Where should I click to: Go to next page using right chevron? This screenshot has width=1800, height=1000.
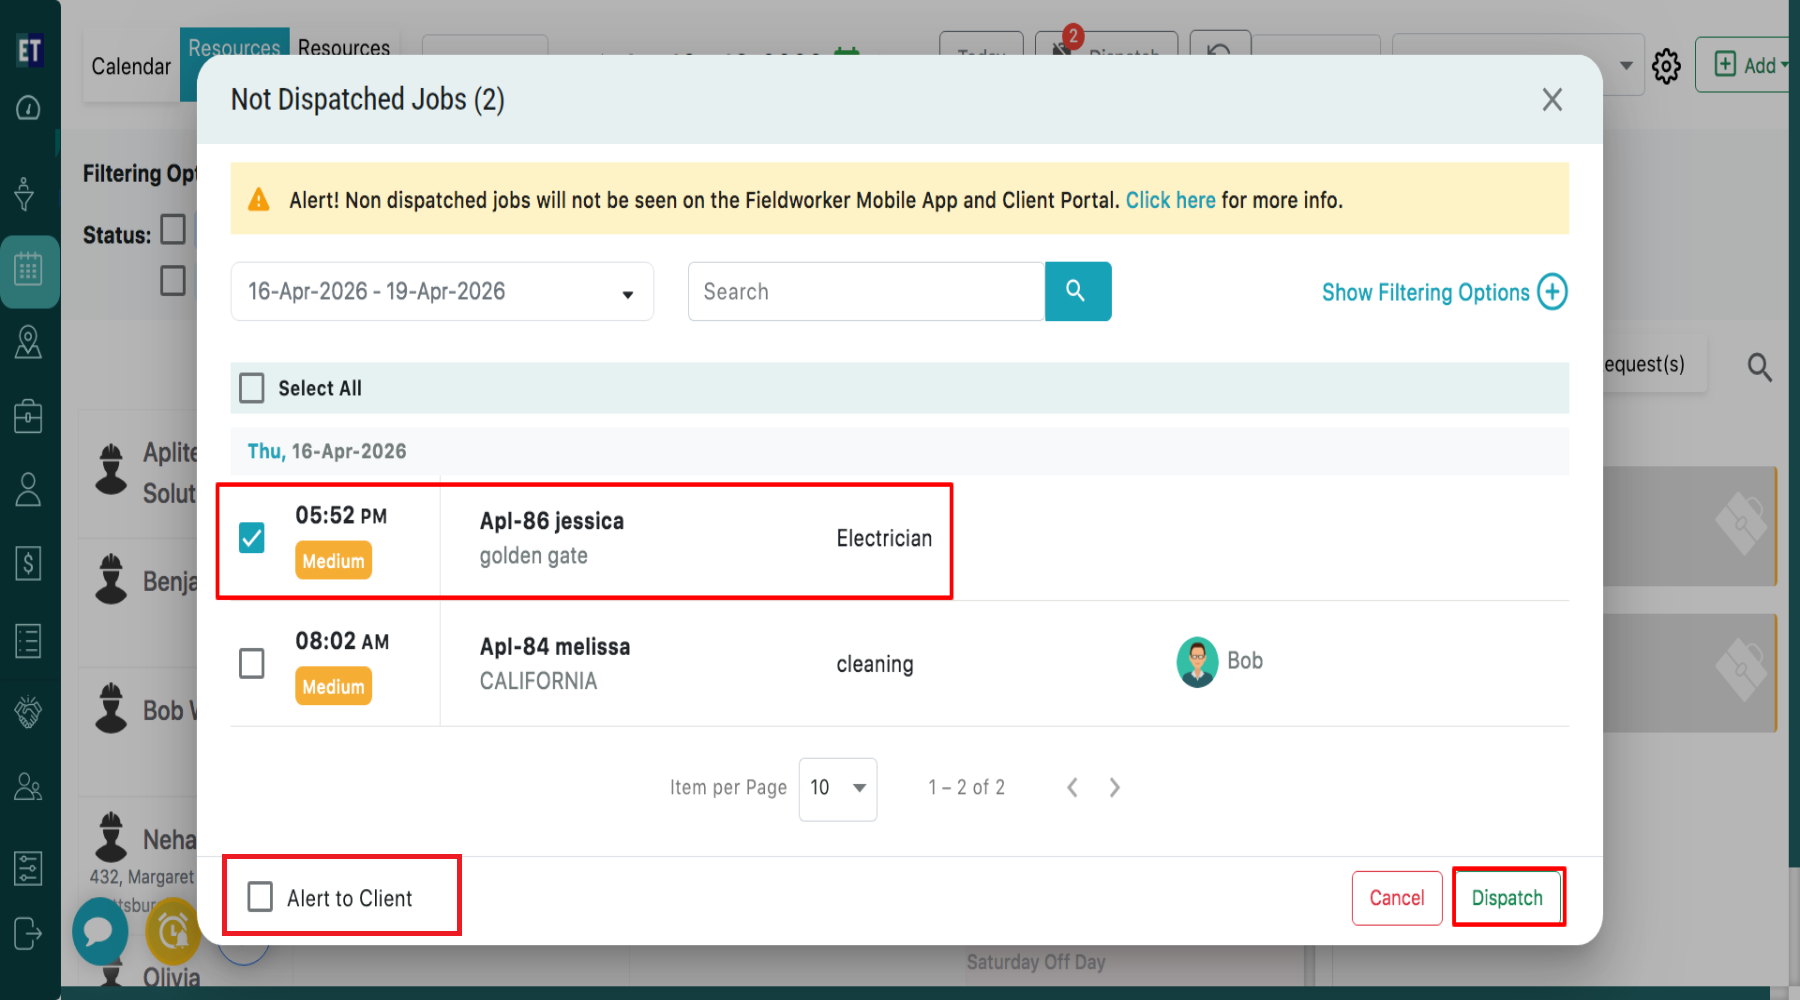click(1114, 788)
